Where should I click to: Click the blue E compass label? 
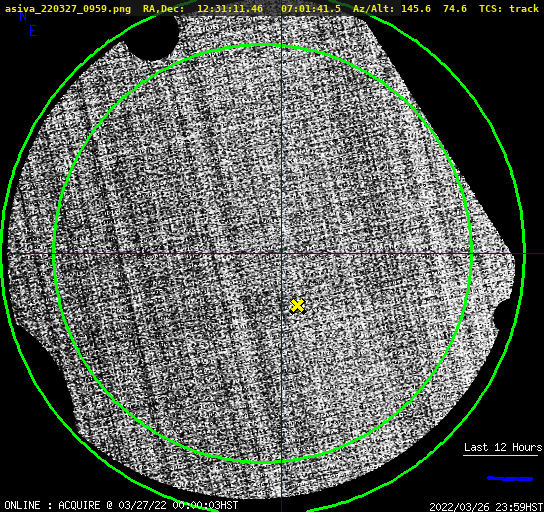pyautogui.click(x=33, y=31)
